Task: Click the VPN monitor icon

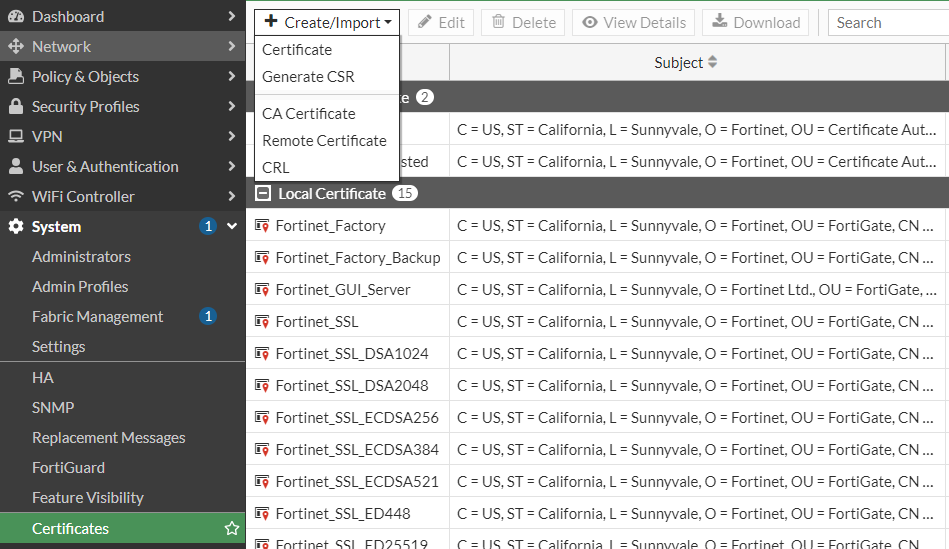Action: pos(15,136)
